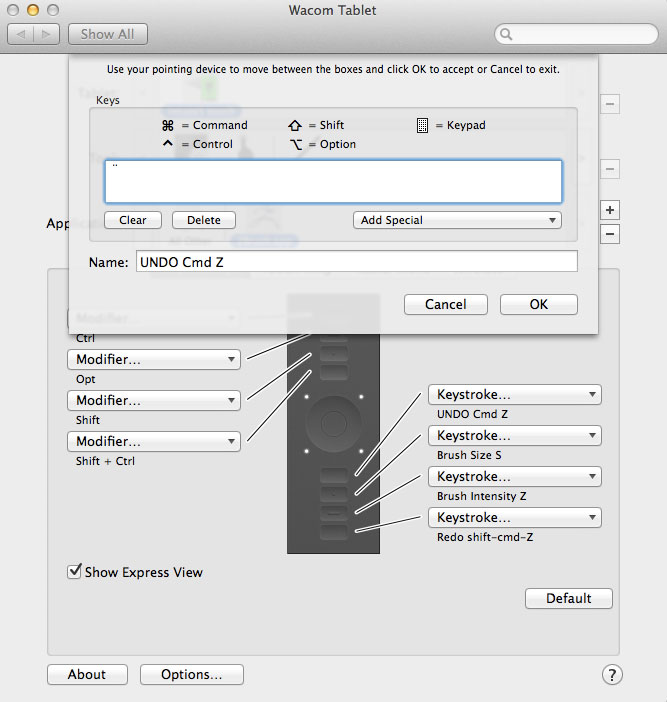Open Keystroke dropdown for Redo shift-cmd-Z

[514, 518]
